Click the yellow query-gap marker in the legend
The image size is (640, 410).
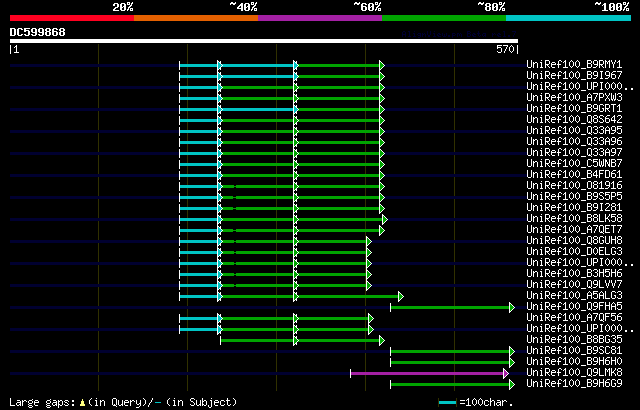click(x=82, y=403)
